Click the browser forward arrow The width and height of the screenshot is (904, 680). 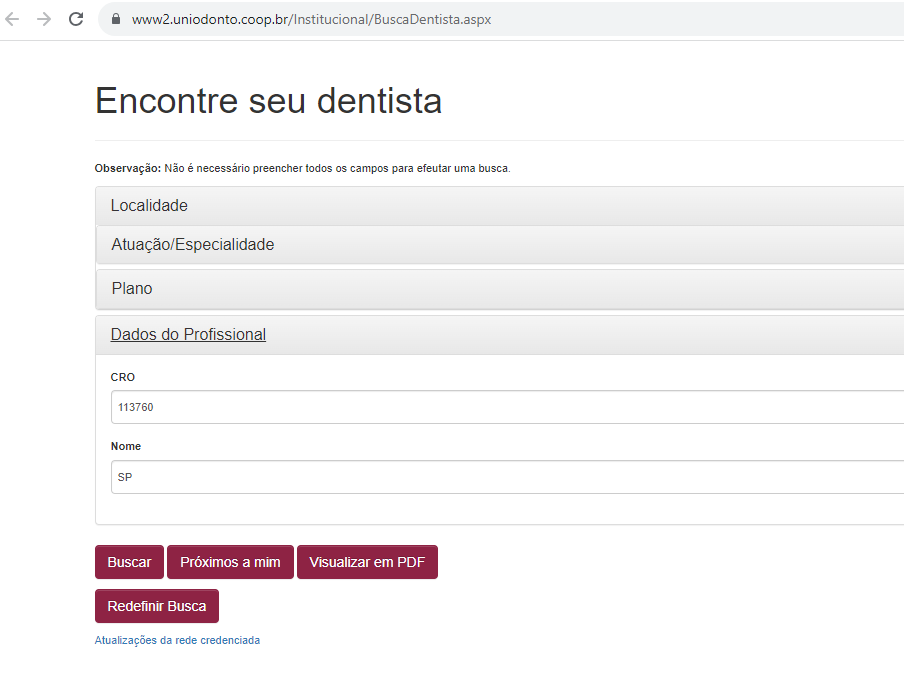(44, 19)
